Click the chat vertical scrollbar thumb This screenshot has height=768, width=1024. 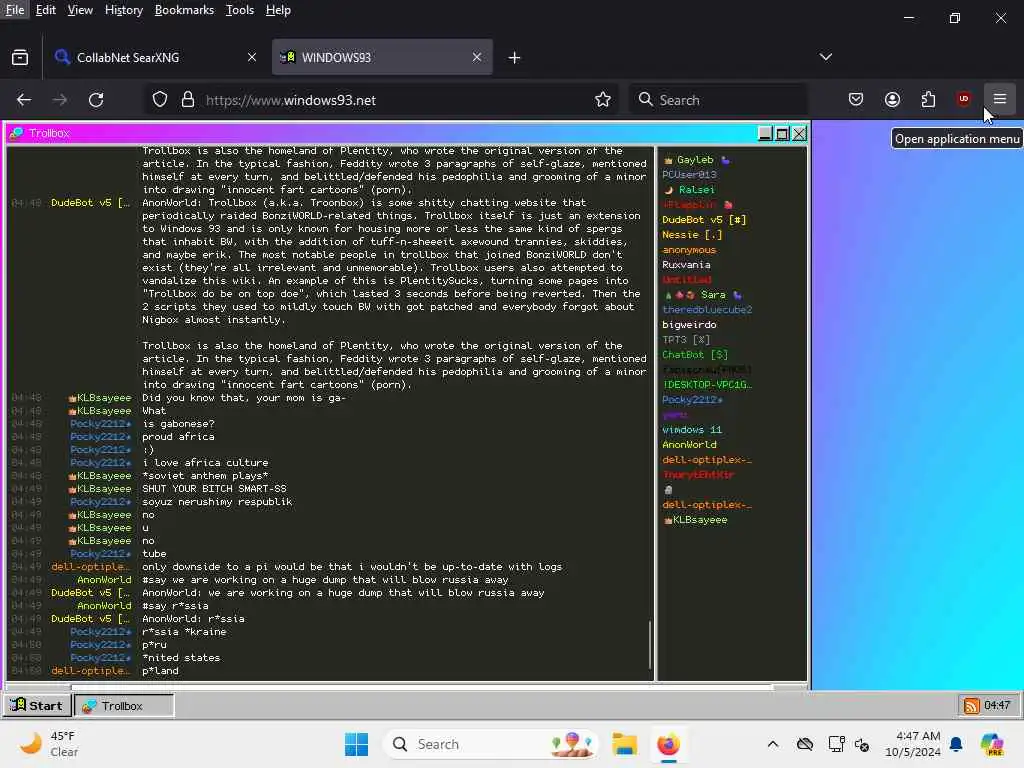(650, 644)
